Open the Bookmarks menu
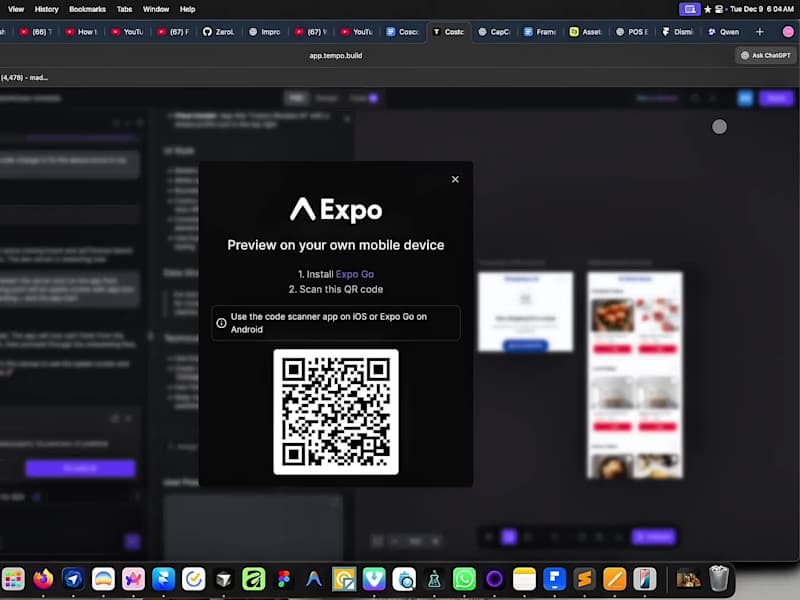This screenshot has height=600, width=800. [87, 9]
